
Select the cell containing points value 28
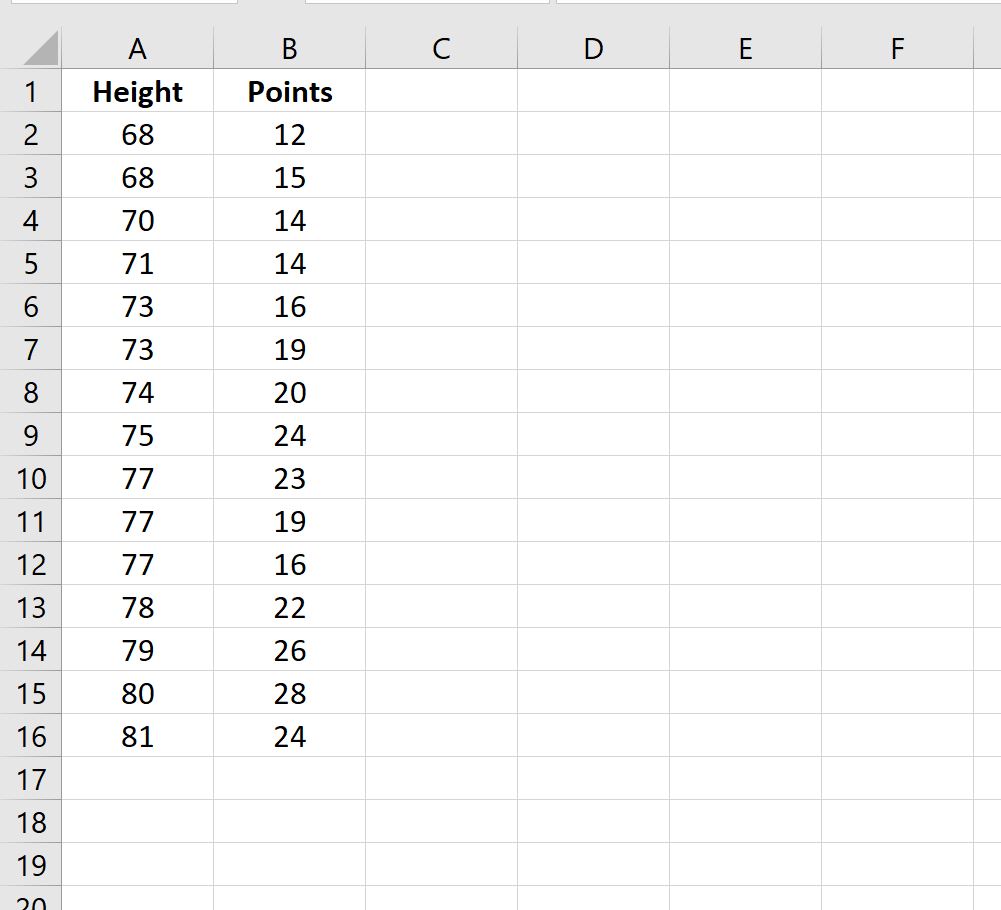pyautogui.click(x=288, y=693)
